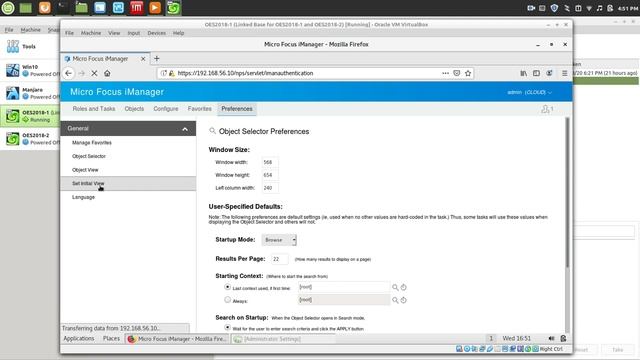
Task: Open the Firefox home page icon
Action: (x=107, y=73)
